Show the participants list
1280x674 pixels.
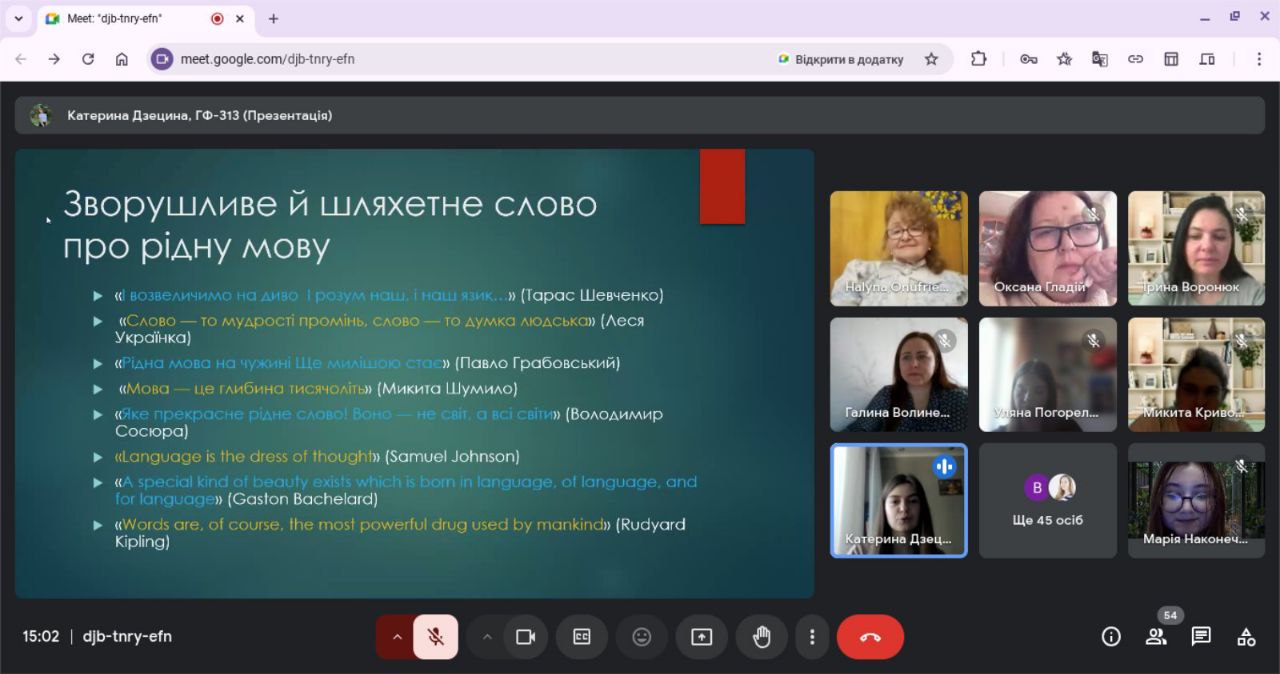(1156, 637)
